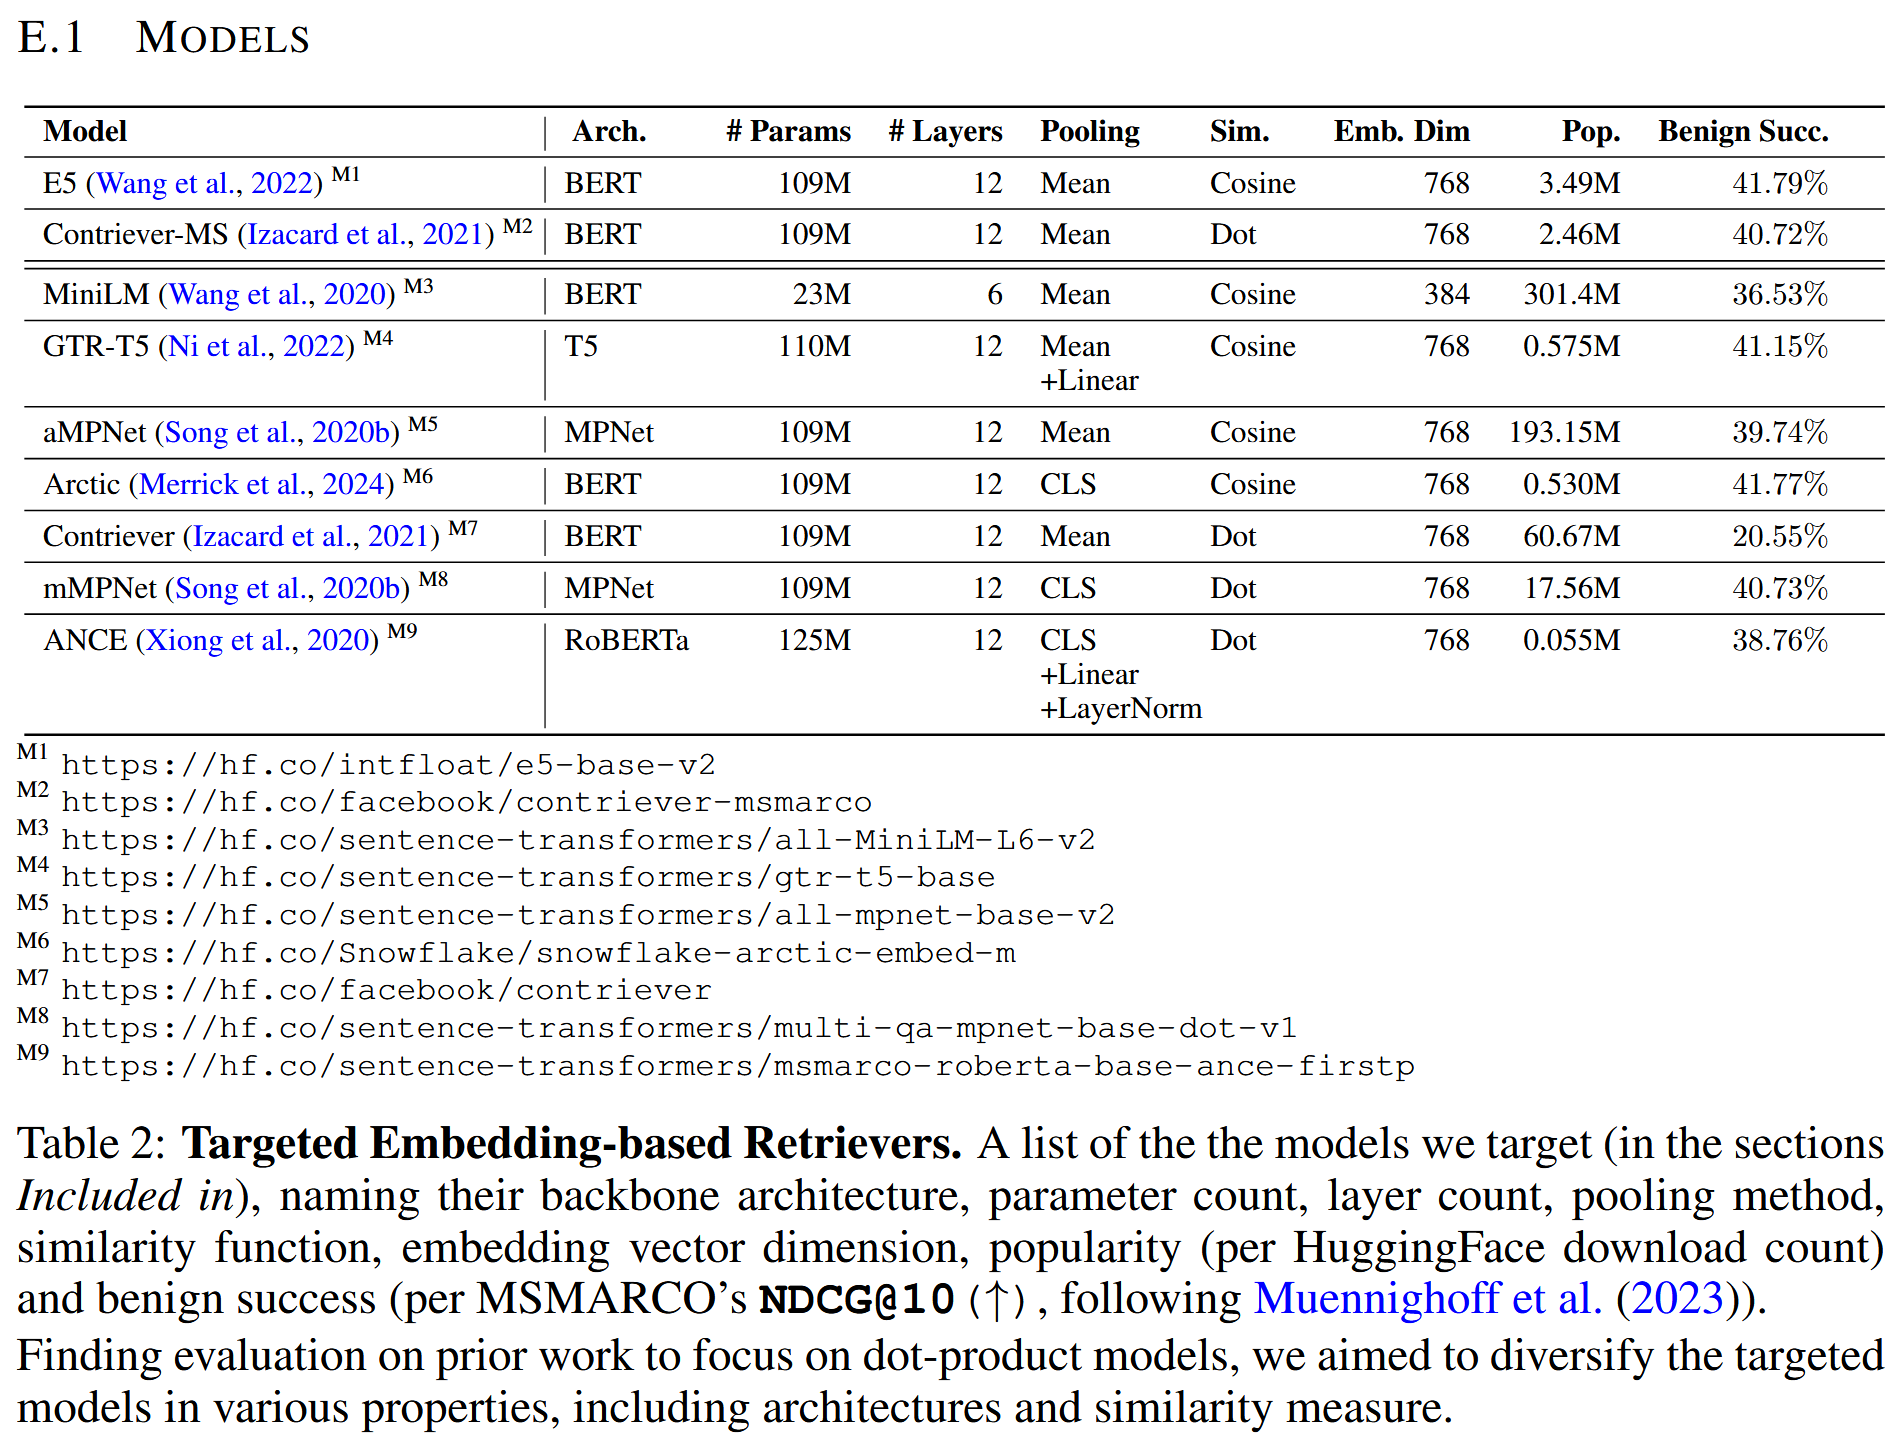Click the '3.49M' popularity value
Image resolution: width=1897 pixels, height=1444 pixels.
(1580, 184)
